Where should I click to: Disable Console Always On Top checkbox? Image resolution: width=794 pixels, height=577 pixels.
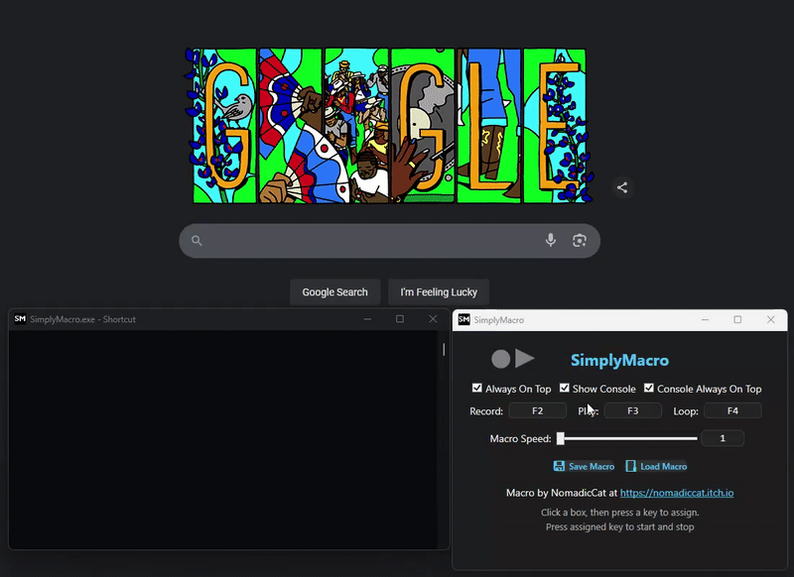click(649, 388)
